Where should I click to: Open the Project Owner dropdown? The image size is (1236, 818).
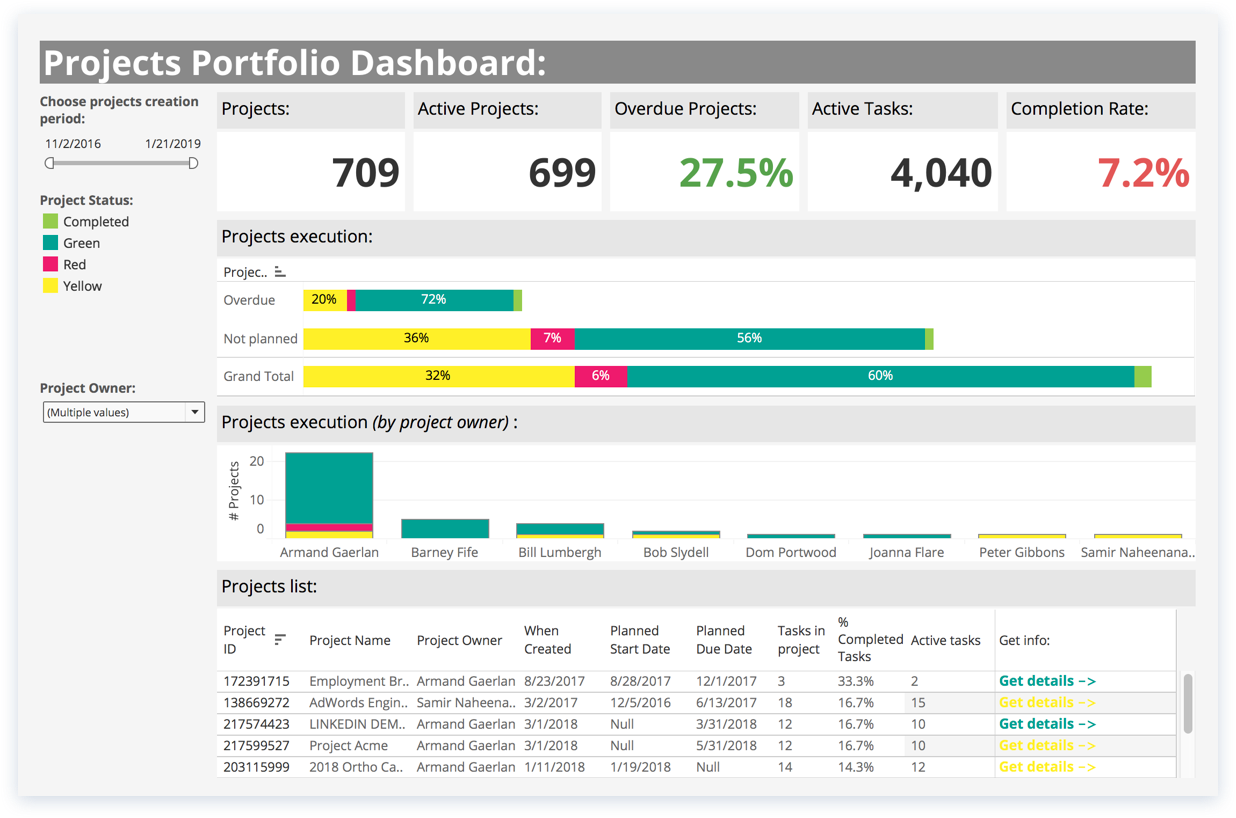[195, 412]
